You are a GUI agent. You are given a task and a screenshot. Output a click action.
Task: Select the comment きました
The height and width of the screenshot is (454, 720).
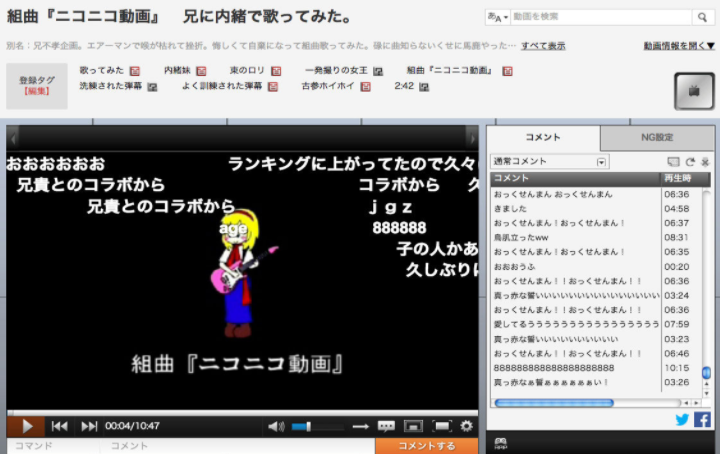[510, 209]
